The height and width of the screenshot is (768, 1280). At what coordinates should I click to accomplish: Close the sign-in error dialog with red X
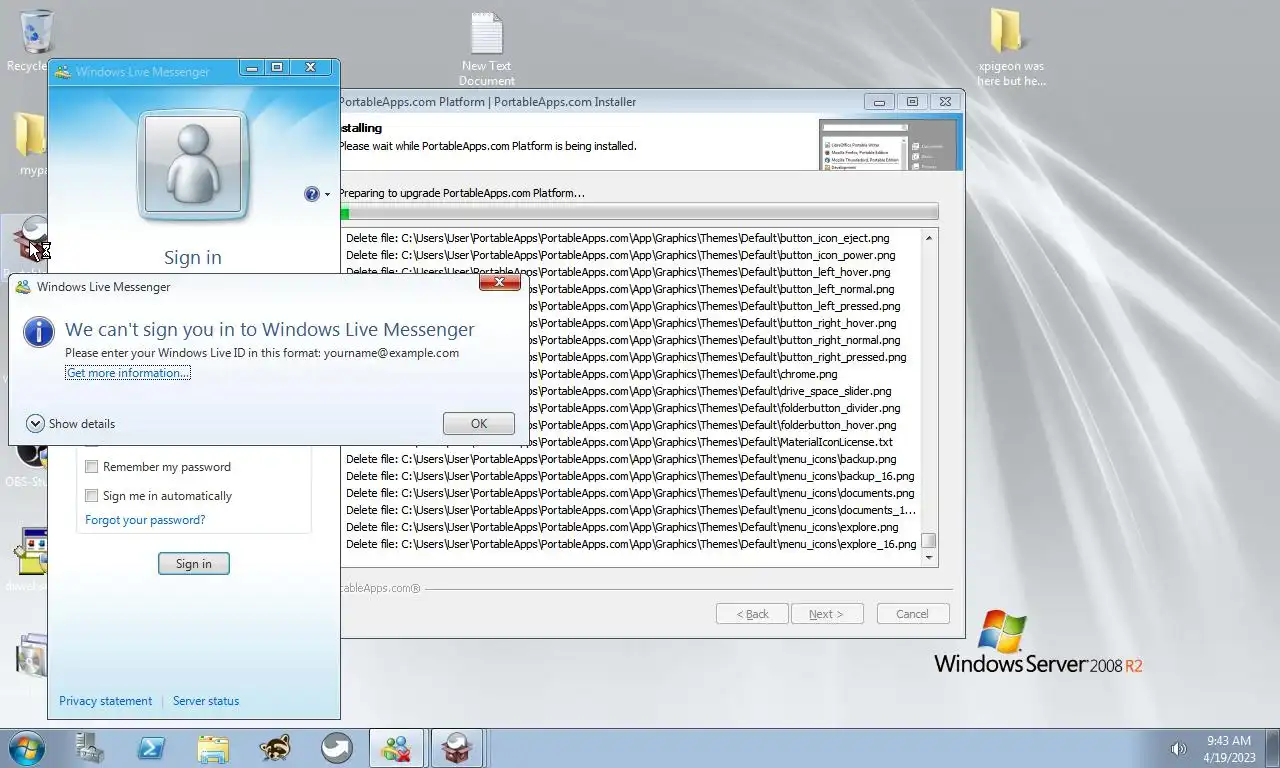pos(499,283)
